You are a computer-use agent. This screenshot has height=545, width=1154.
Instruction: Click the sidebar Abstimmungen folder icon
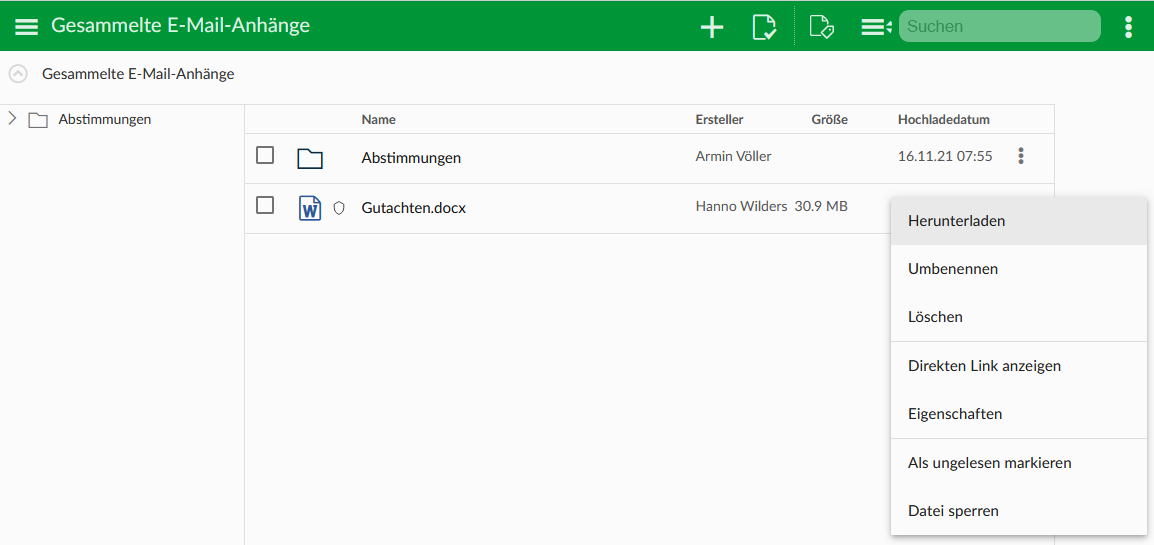38,120
